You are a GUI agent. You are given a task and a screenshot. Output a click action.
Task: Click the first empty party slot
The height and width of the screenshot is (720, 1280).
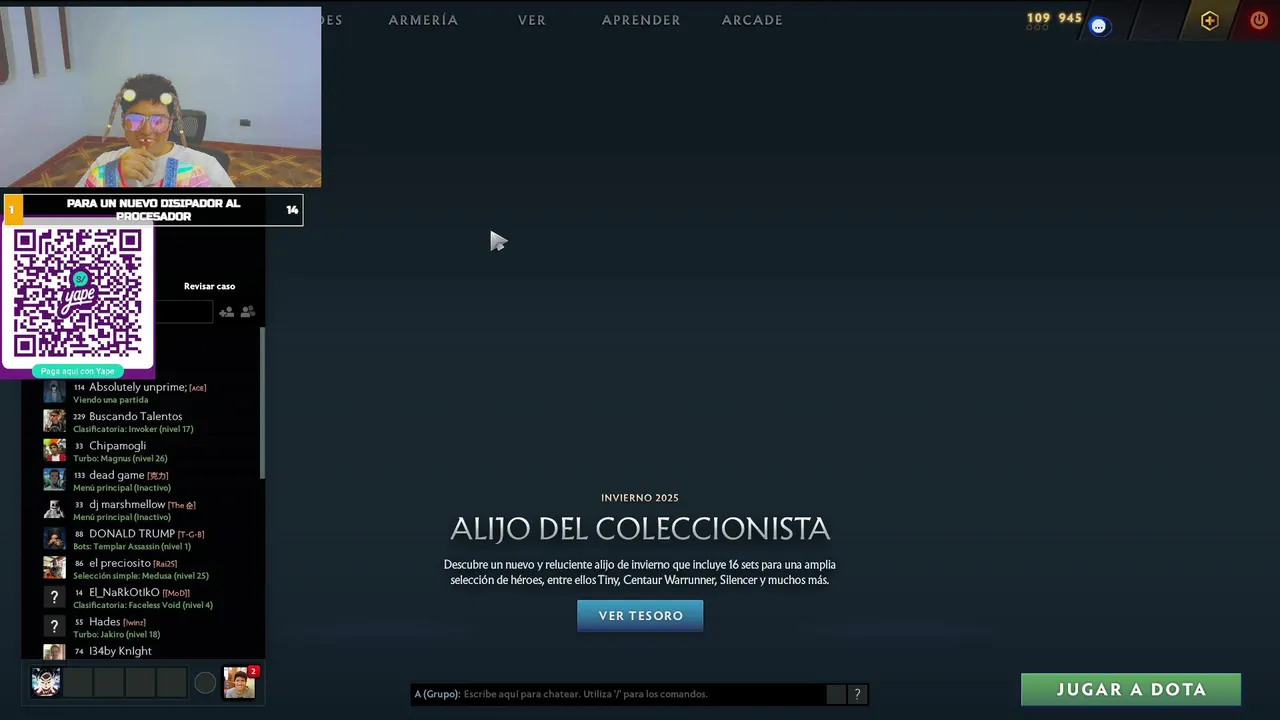(x=79, y=683)
